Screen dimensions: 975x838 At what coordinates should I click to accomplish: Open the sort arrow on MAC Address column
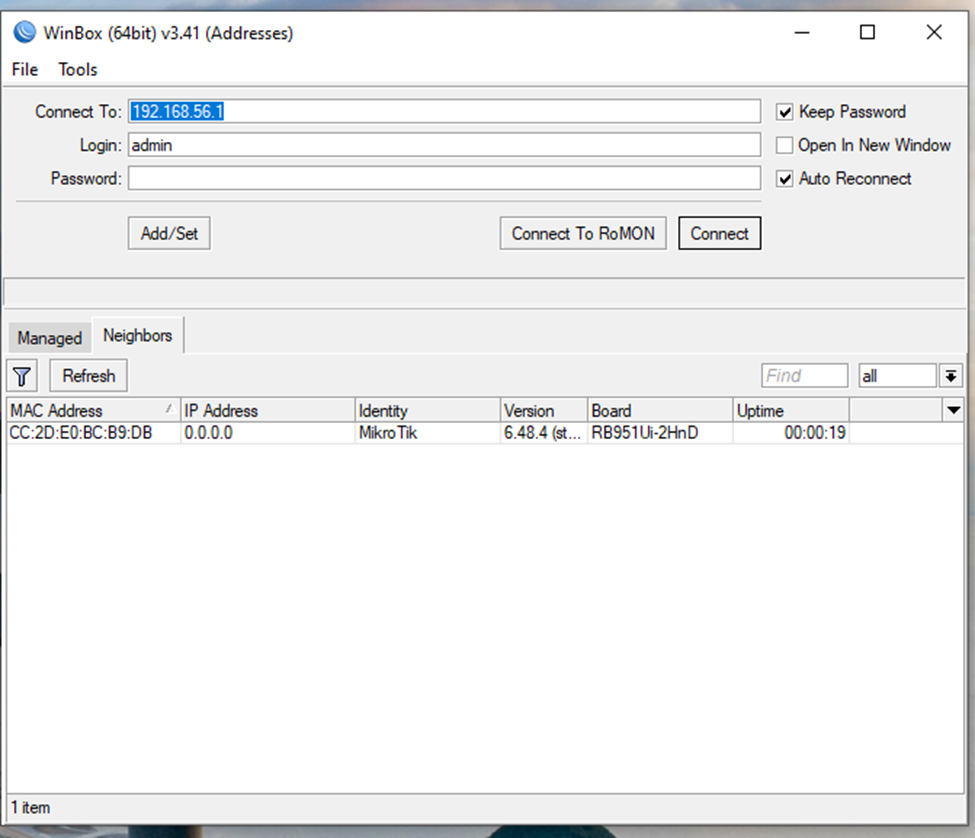tap(168, 410)
